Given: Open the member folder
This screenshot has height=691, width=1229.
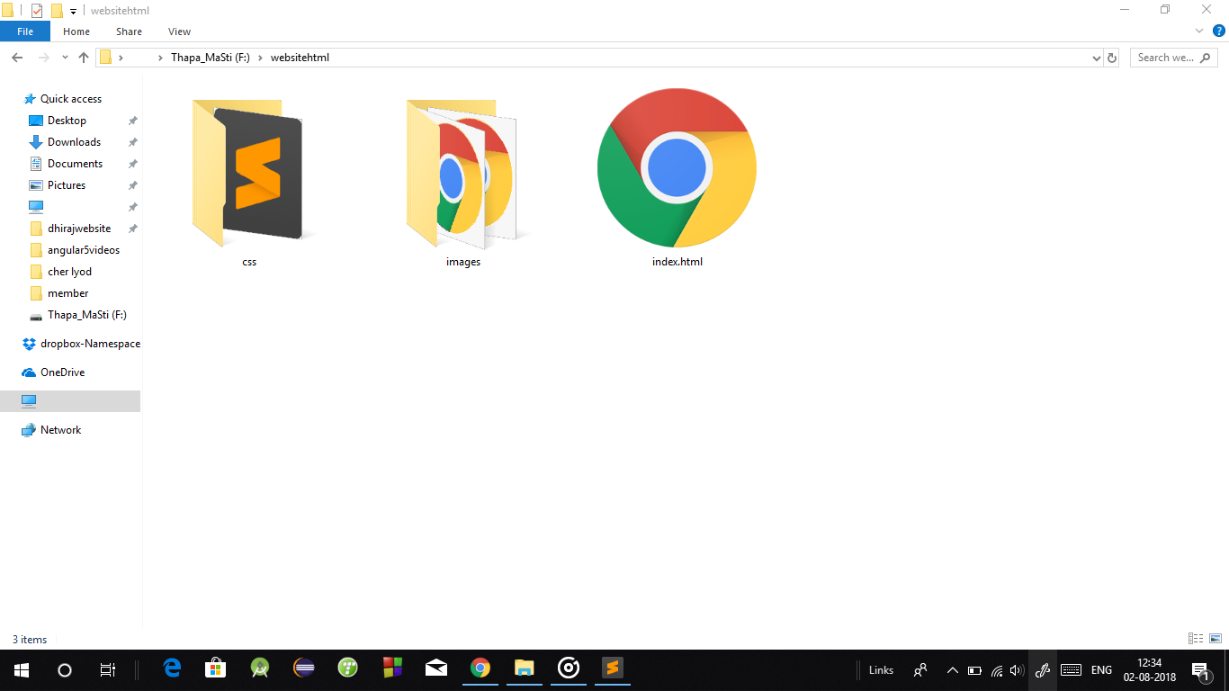Looking at the screenshot, I should [x=68, y=293].
